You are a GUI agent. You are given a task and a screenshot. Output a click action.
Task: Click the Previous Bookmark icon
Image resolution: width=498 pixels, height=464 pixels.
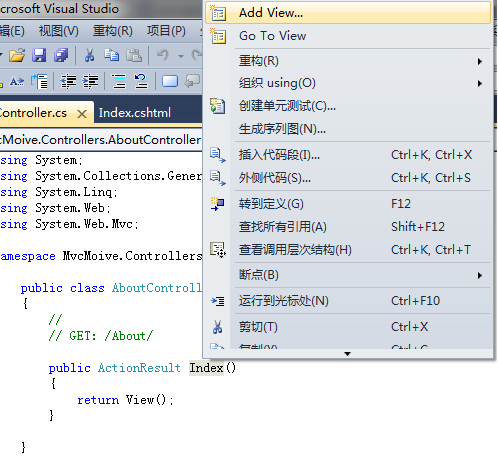click(193, 81)
